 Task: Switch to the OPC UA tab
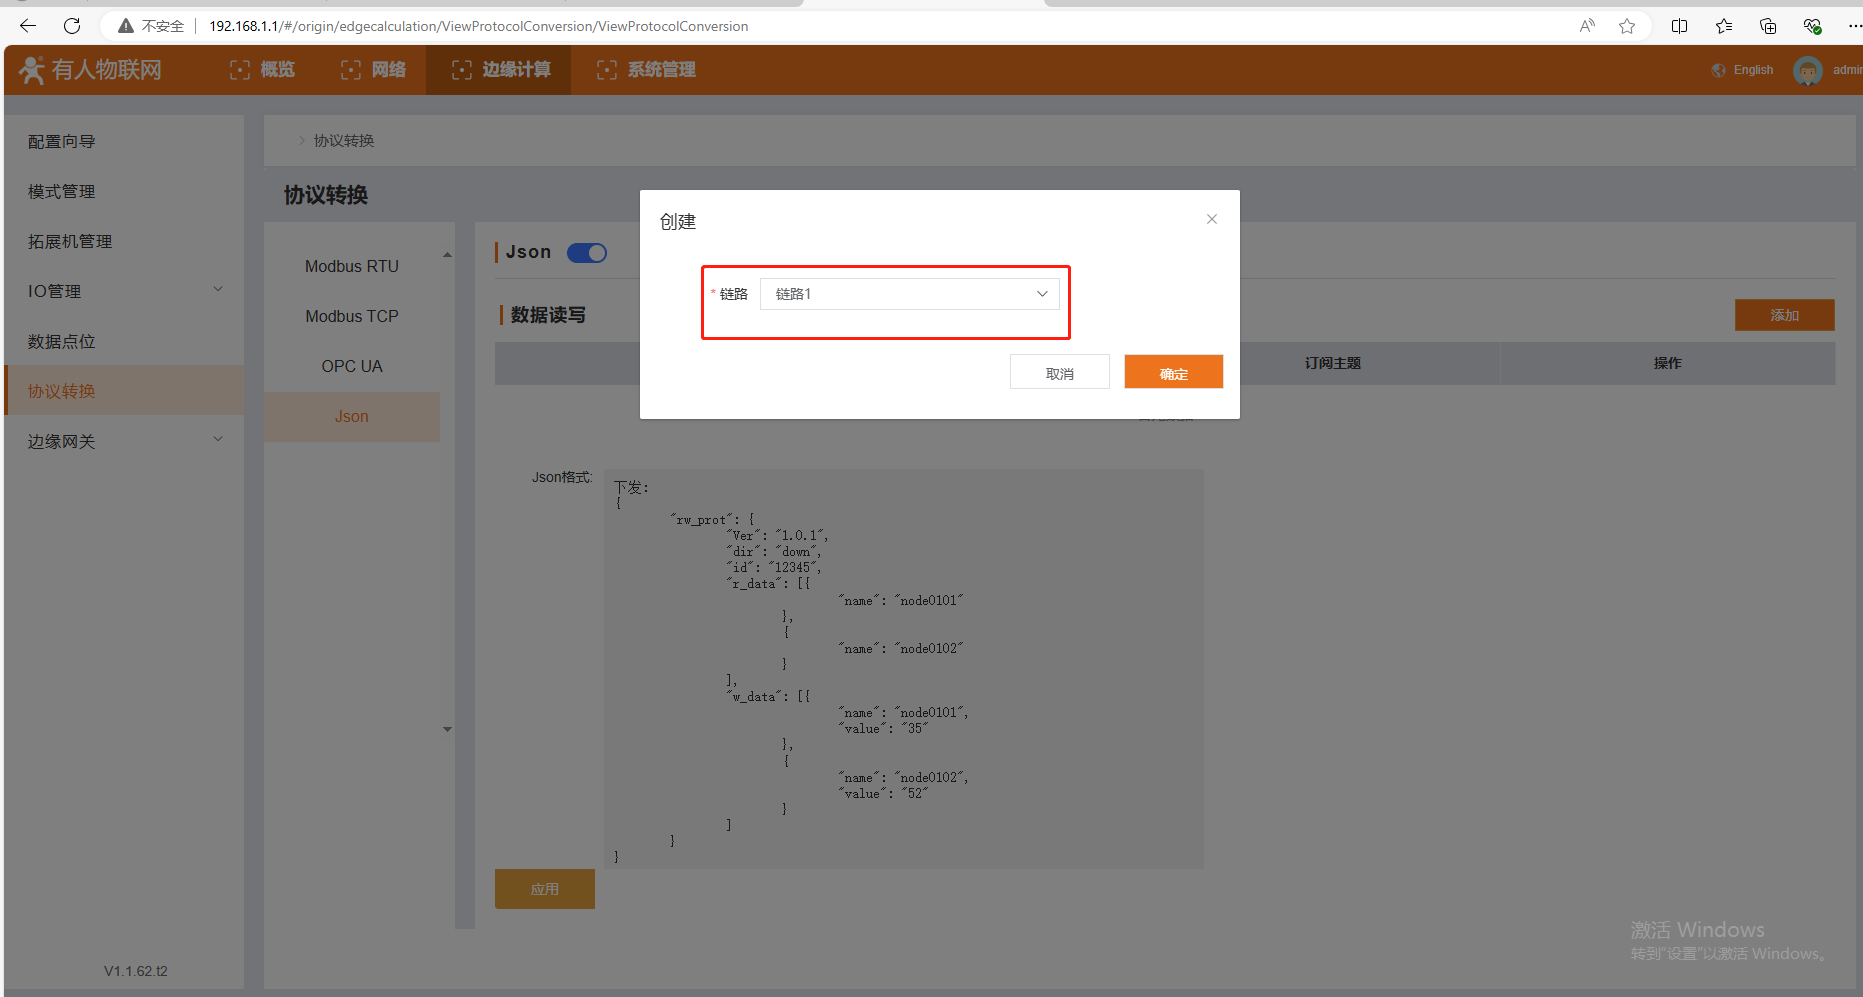[352, 366]
